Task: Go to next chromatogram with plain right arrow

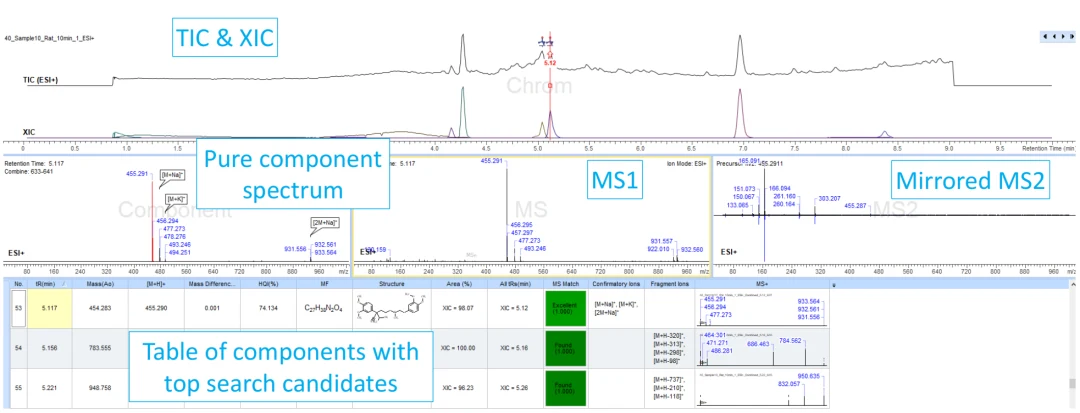Action: pyautogui.click(x=1061, y=36)
